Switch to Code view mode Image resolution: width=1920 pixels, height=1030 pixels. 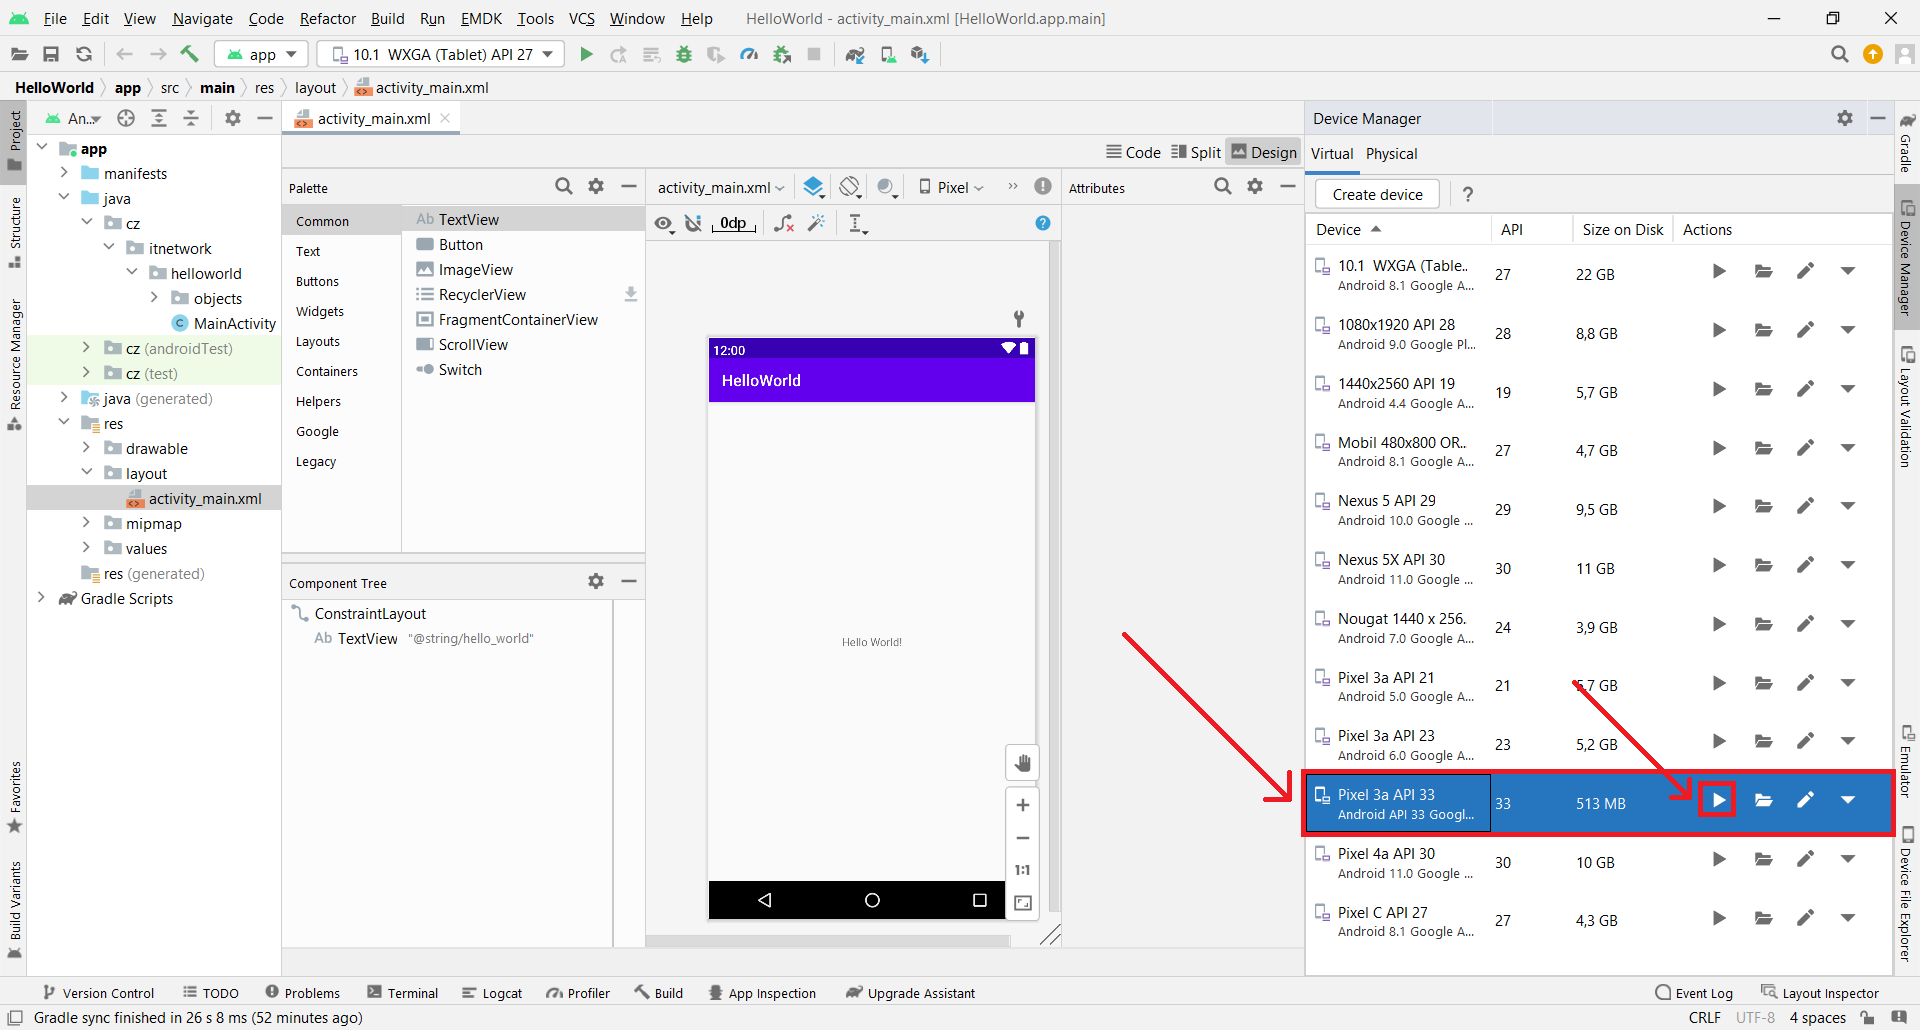coord(1133,152)
